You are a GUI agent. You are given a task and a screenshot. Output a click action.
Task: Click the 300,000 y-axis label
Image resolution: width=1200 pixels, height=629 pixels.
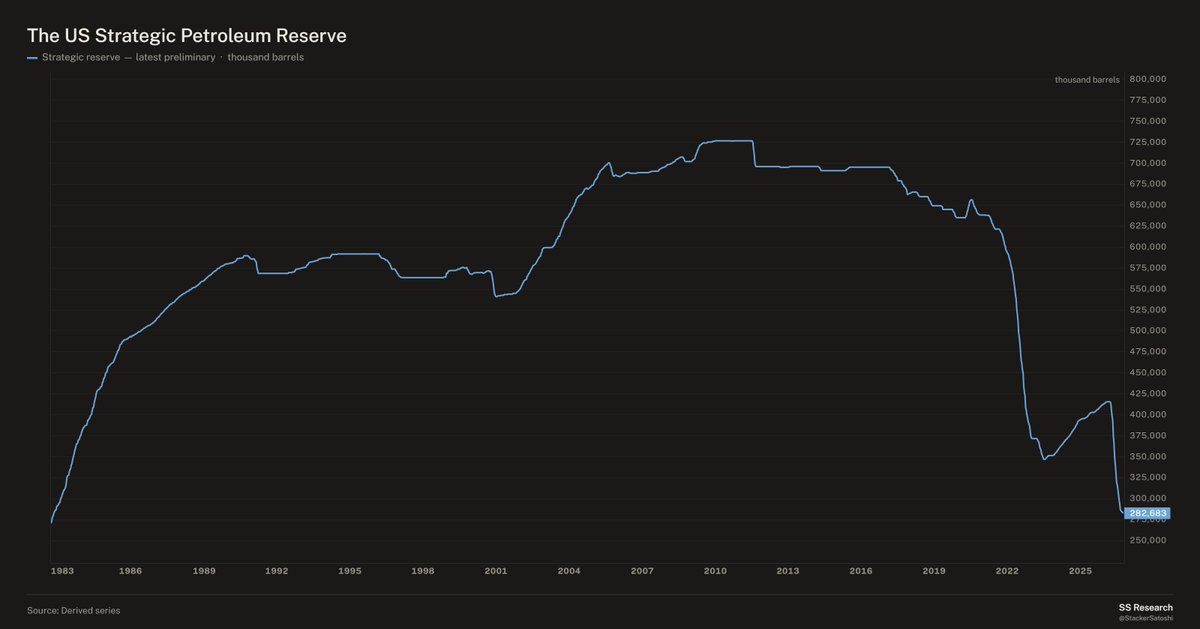1148,499
